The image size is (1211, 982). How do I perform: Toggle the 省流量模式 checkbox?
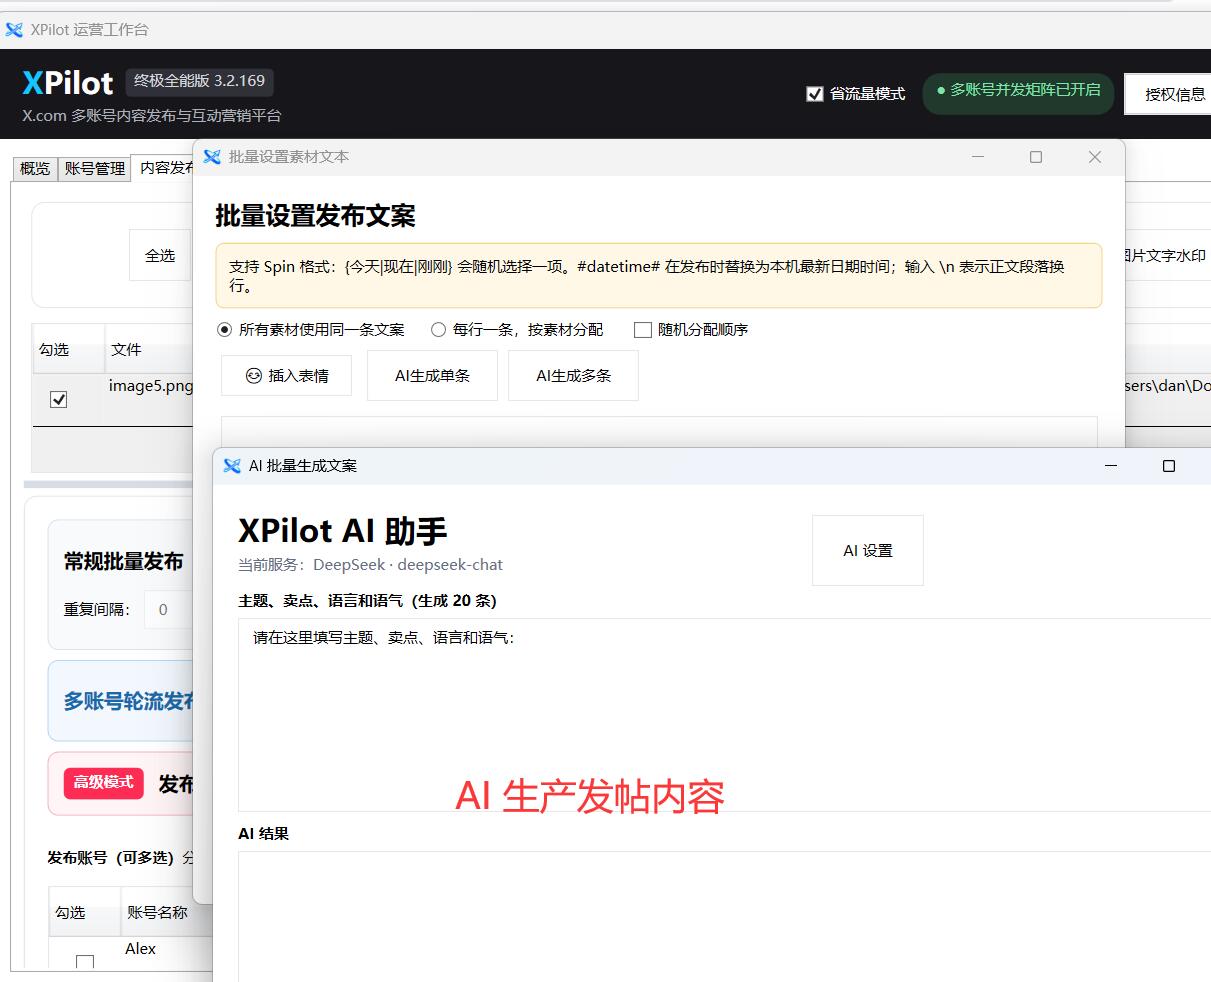(x=815, y=94)
